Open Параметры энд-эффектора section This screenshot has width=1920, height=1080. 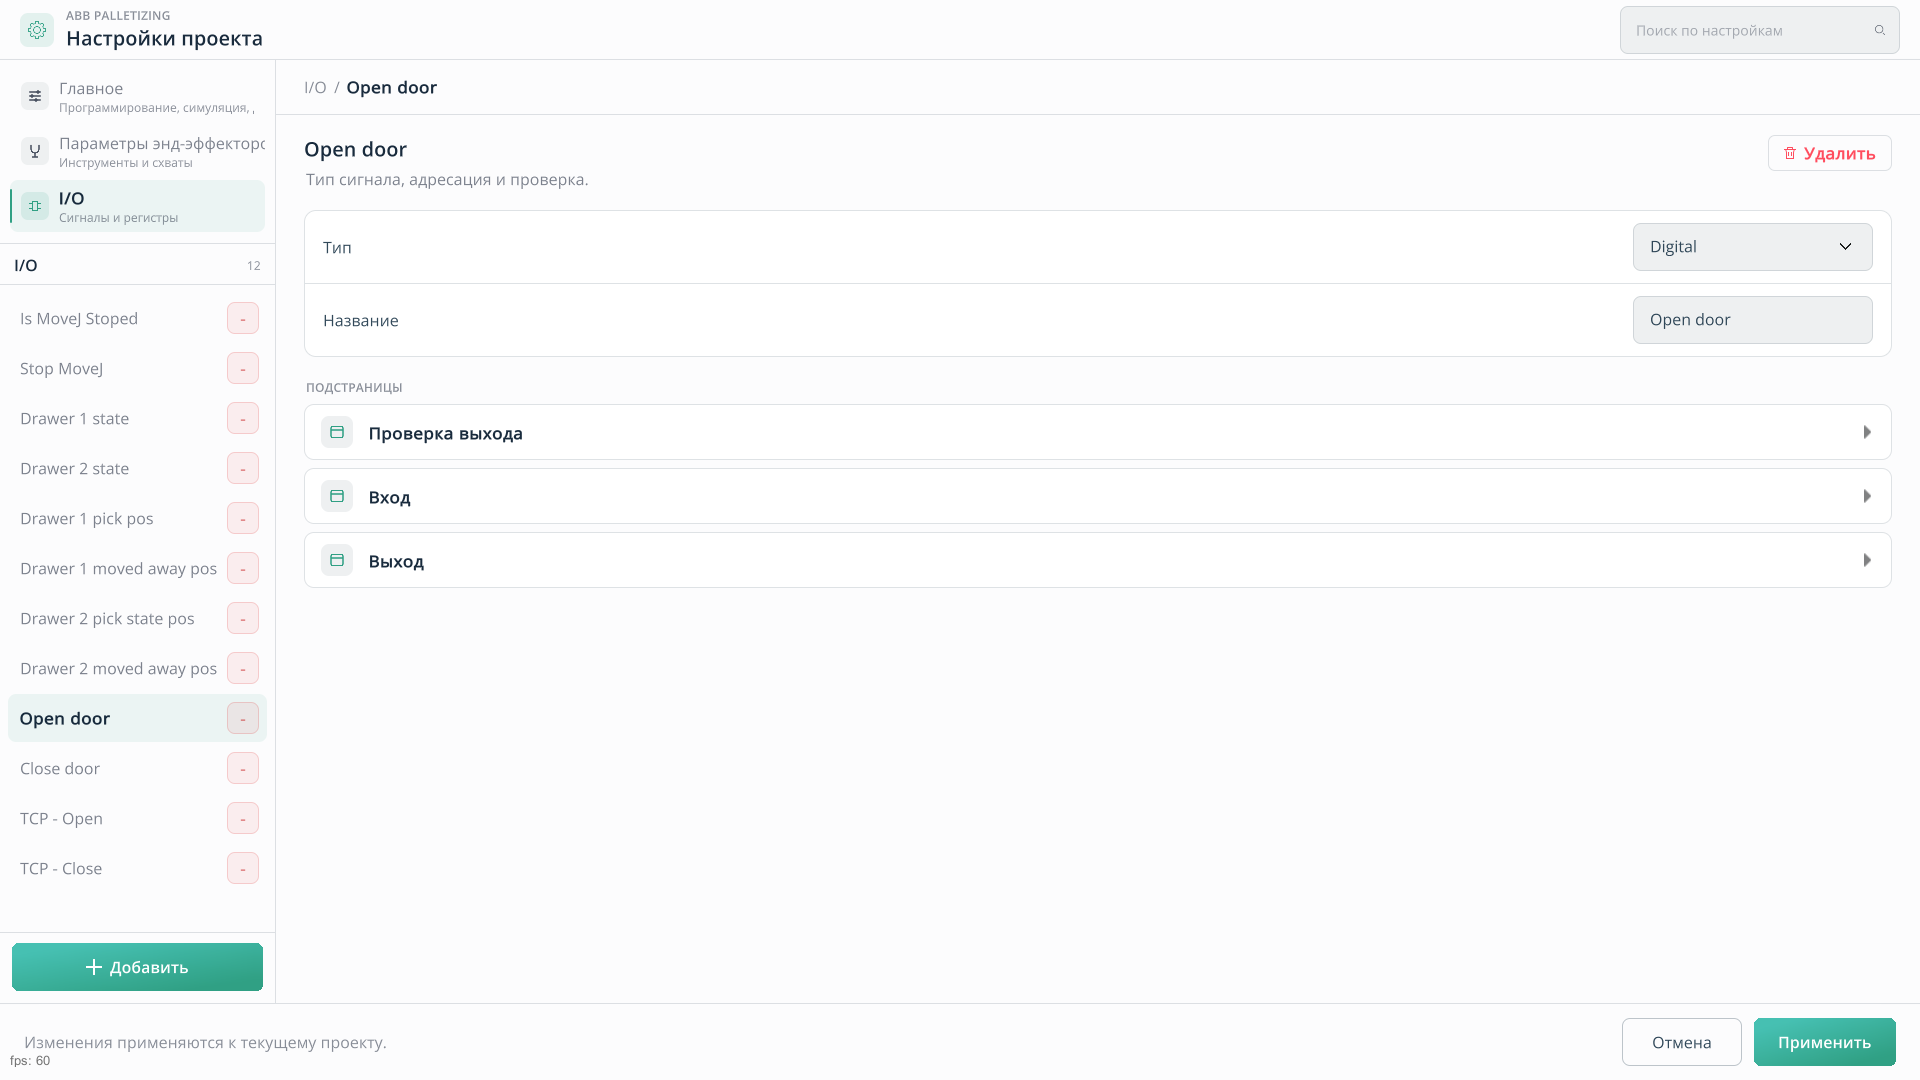138,151
